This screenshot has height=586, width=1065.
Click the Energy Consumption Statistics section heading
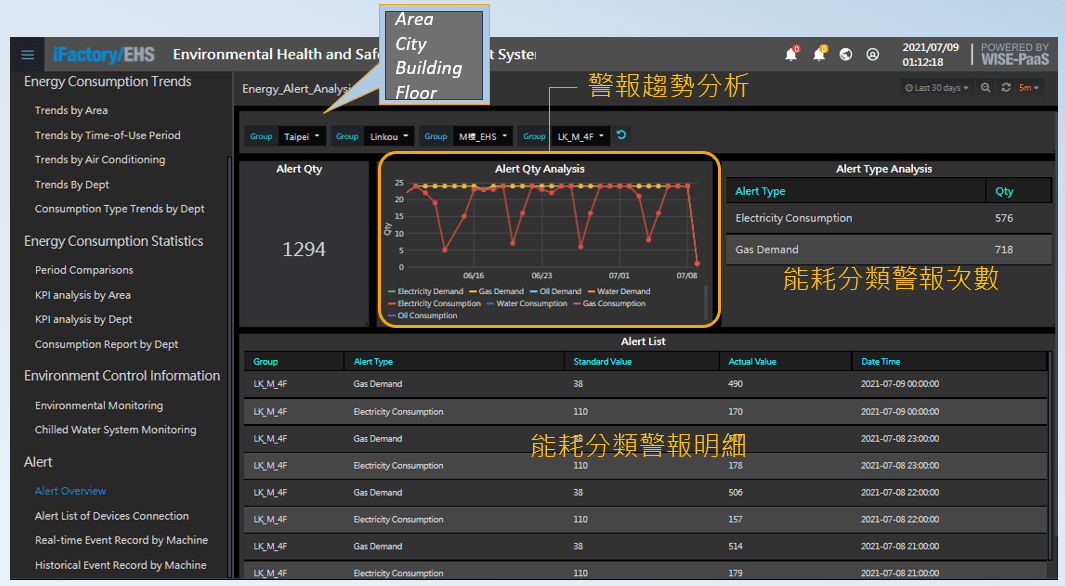pos(113,241)
